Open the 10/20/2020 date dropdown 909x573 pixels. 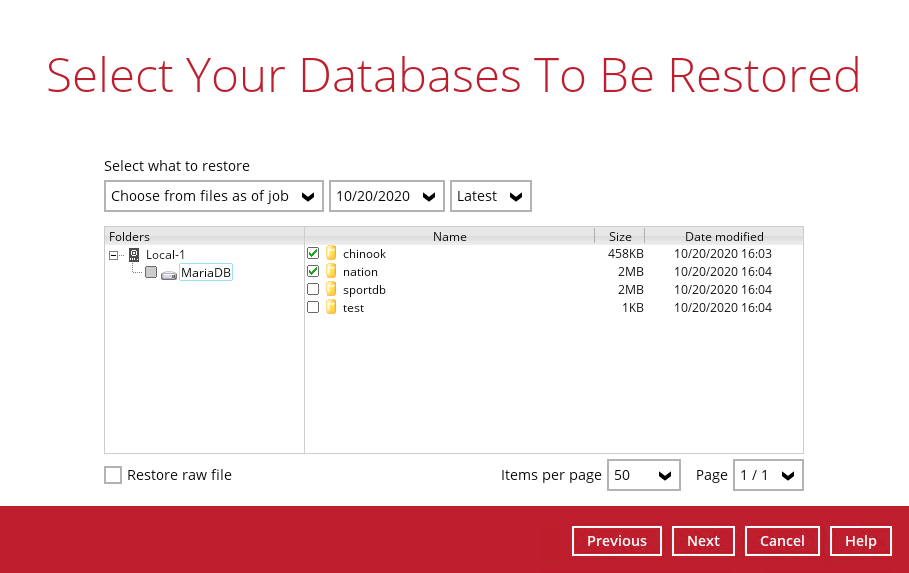[x=386, y=196]
